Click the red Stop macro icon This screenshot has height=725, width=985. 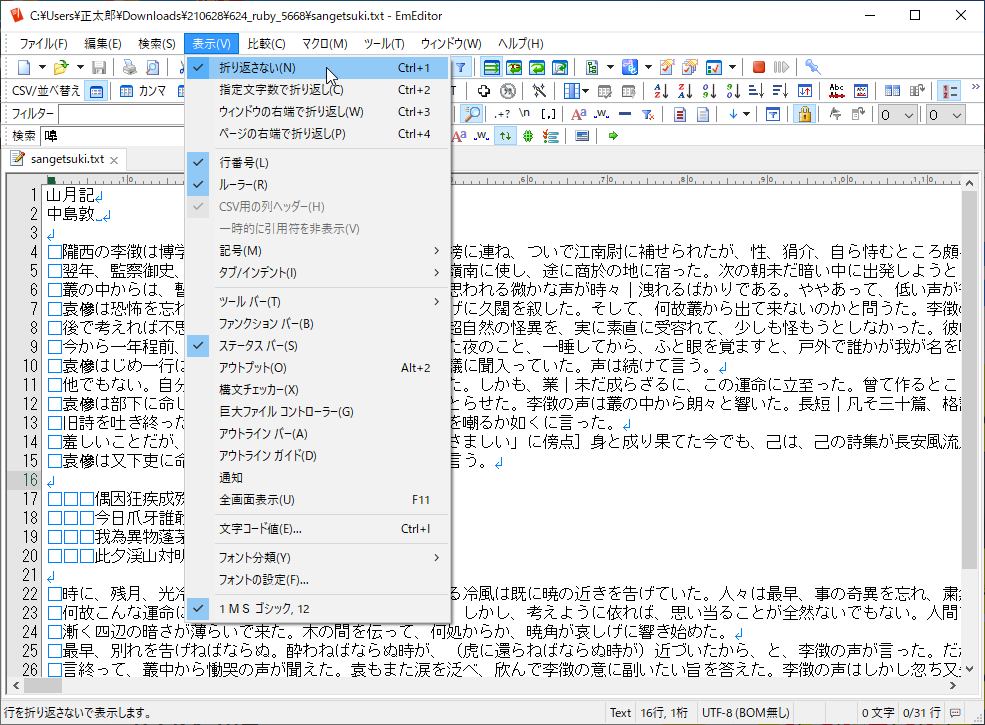click(x=758, y=67)
